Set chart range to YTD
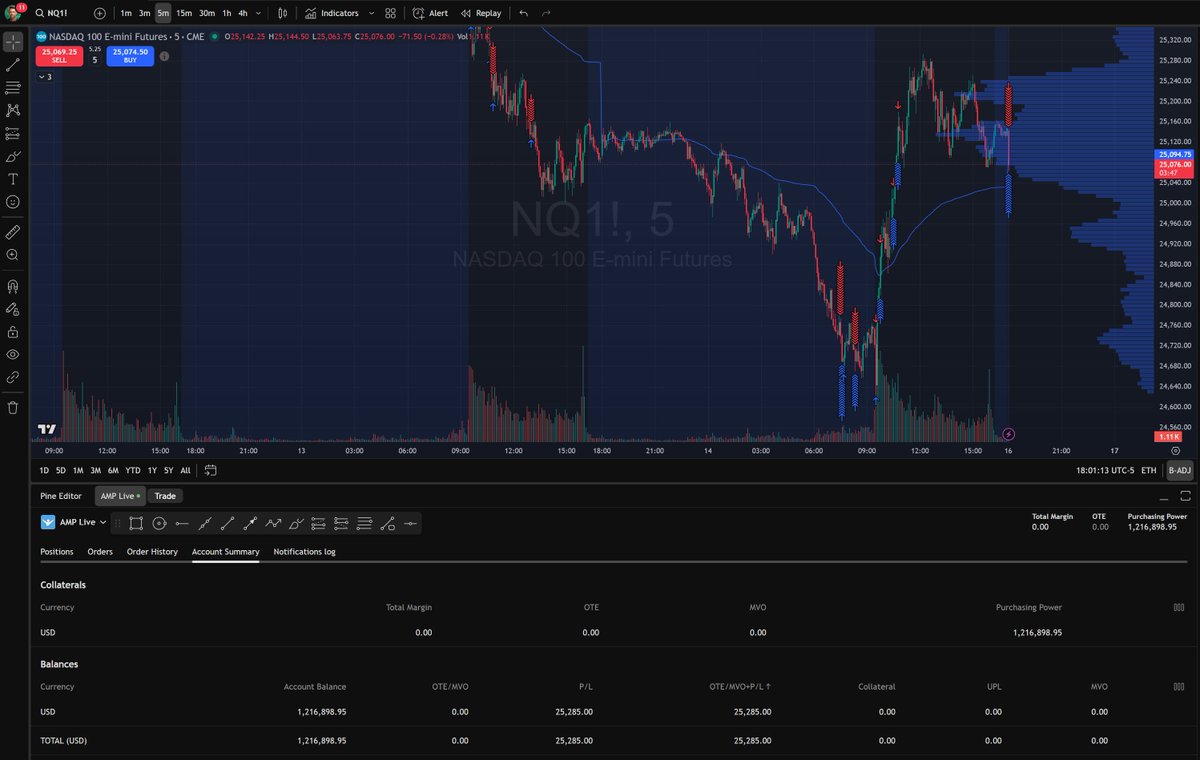 tap(132, 470)
